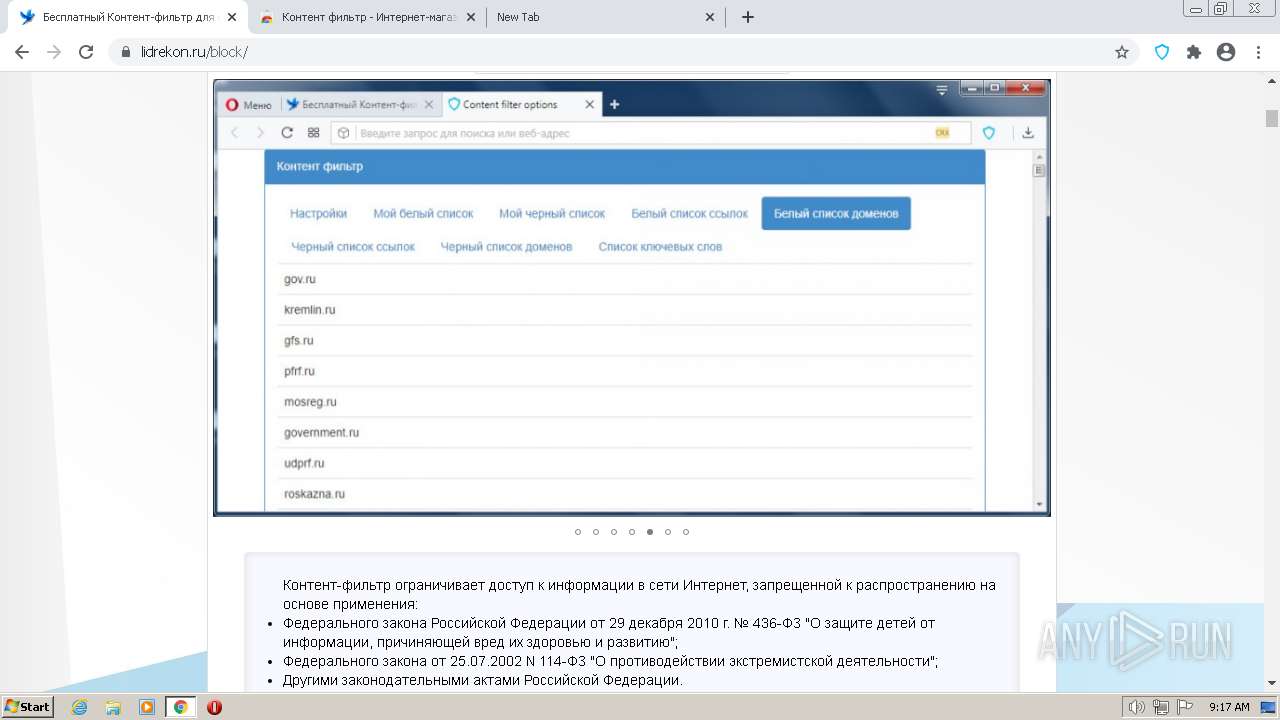1280x720 pixels.
Task: View site security lock icon info
Action: [125, 52]
